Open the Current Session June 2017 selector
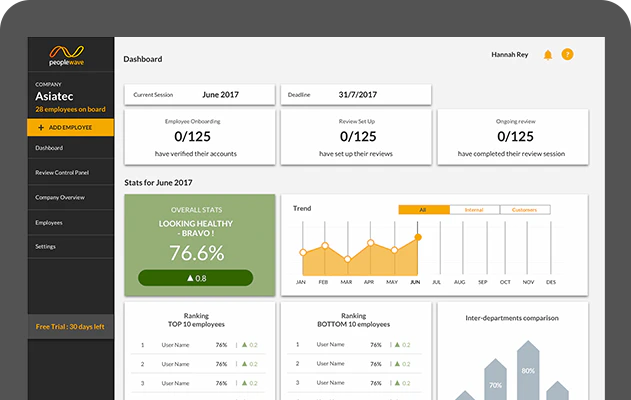 click(200, 95)
